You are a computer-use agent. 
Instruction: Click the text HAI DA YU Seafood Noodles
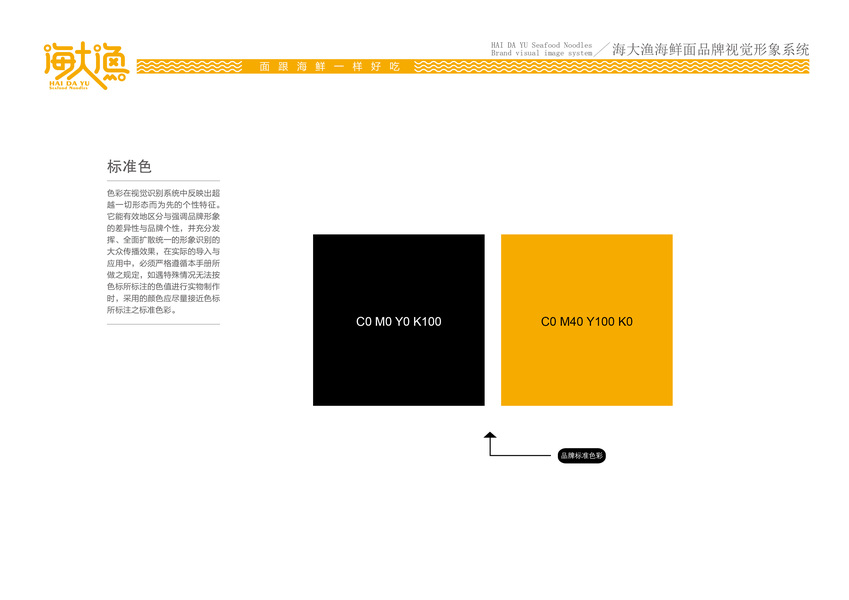(x=541, y=45)
